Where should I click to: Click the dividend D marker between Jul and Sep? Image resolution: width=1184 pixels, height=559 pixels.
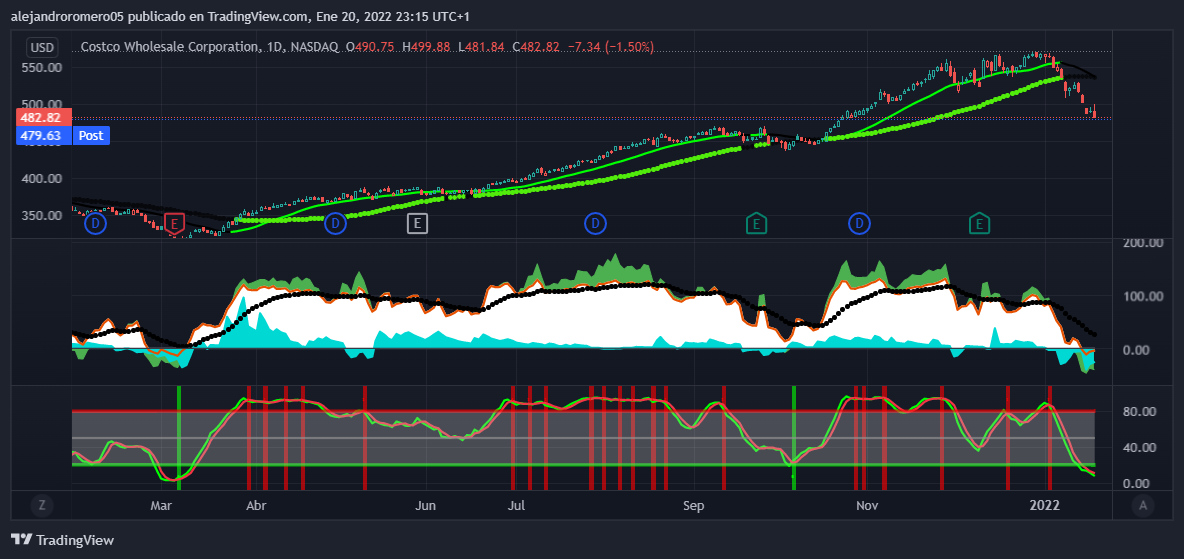click(x=595, y=223)
